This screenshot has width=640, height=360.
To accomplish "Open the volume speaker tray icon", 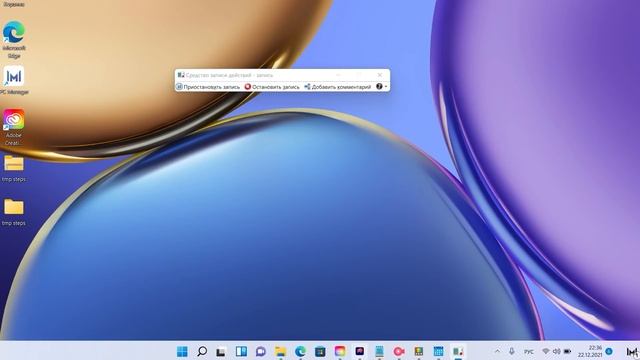I will [x=556, y=351].
